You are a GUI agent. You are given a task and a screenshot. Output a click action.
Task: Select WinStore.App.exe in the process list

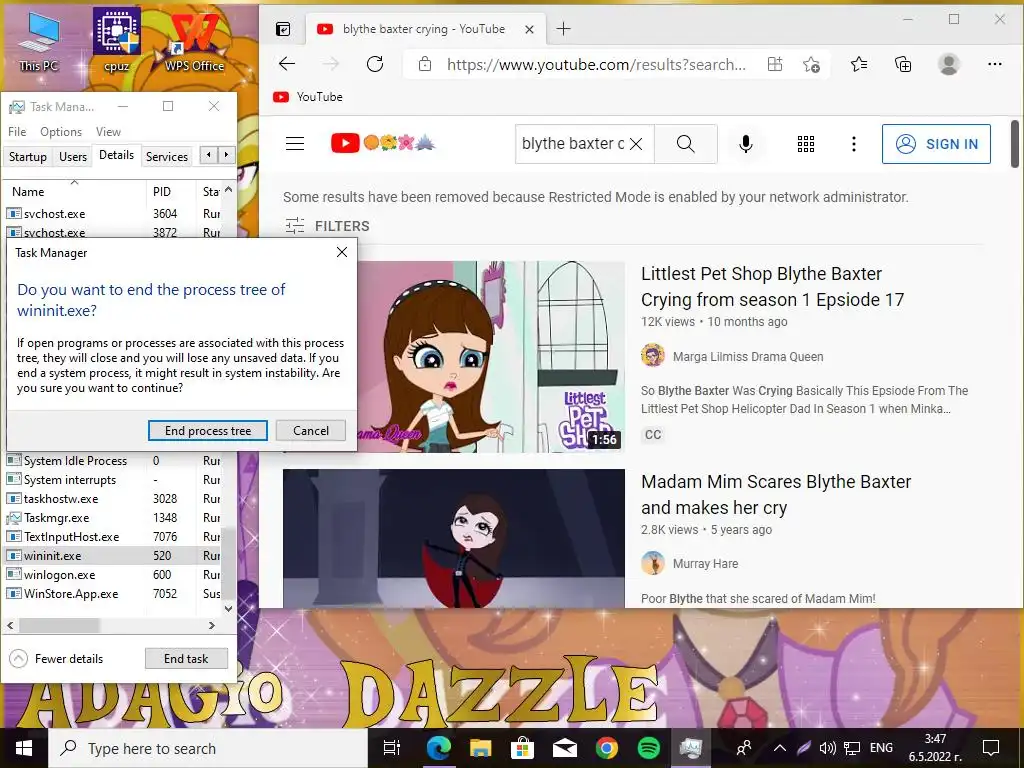(113, 594)
